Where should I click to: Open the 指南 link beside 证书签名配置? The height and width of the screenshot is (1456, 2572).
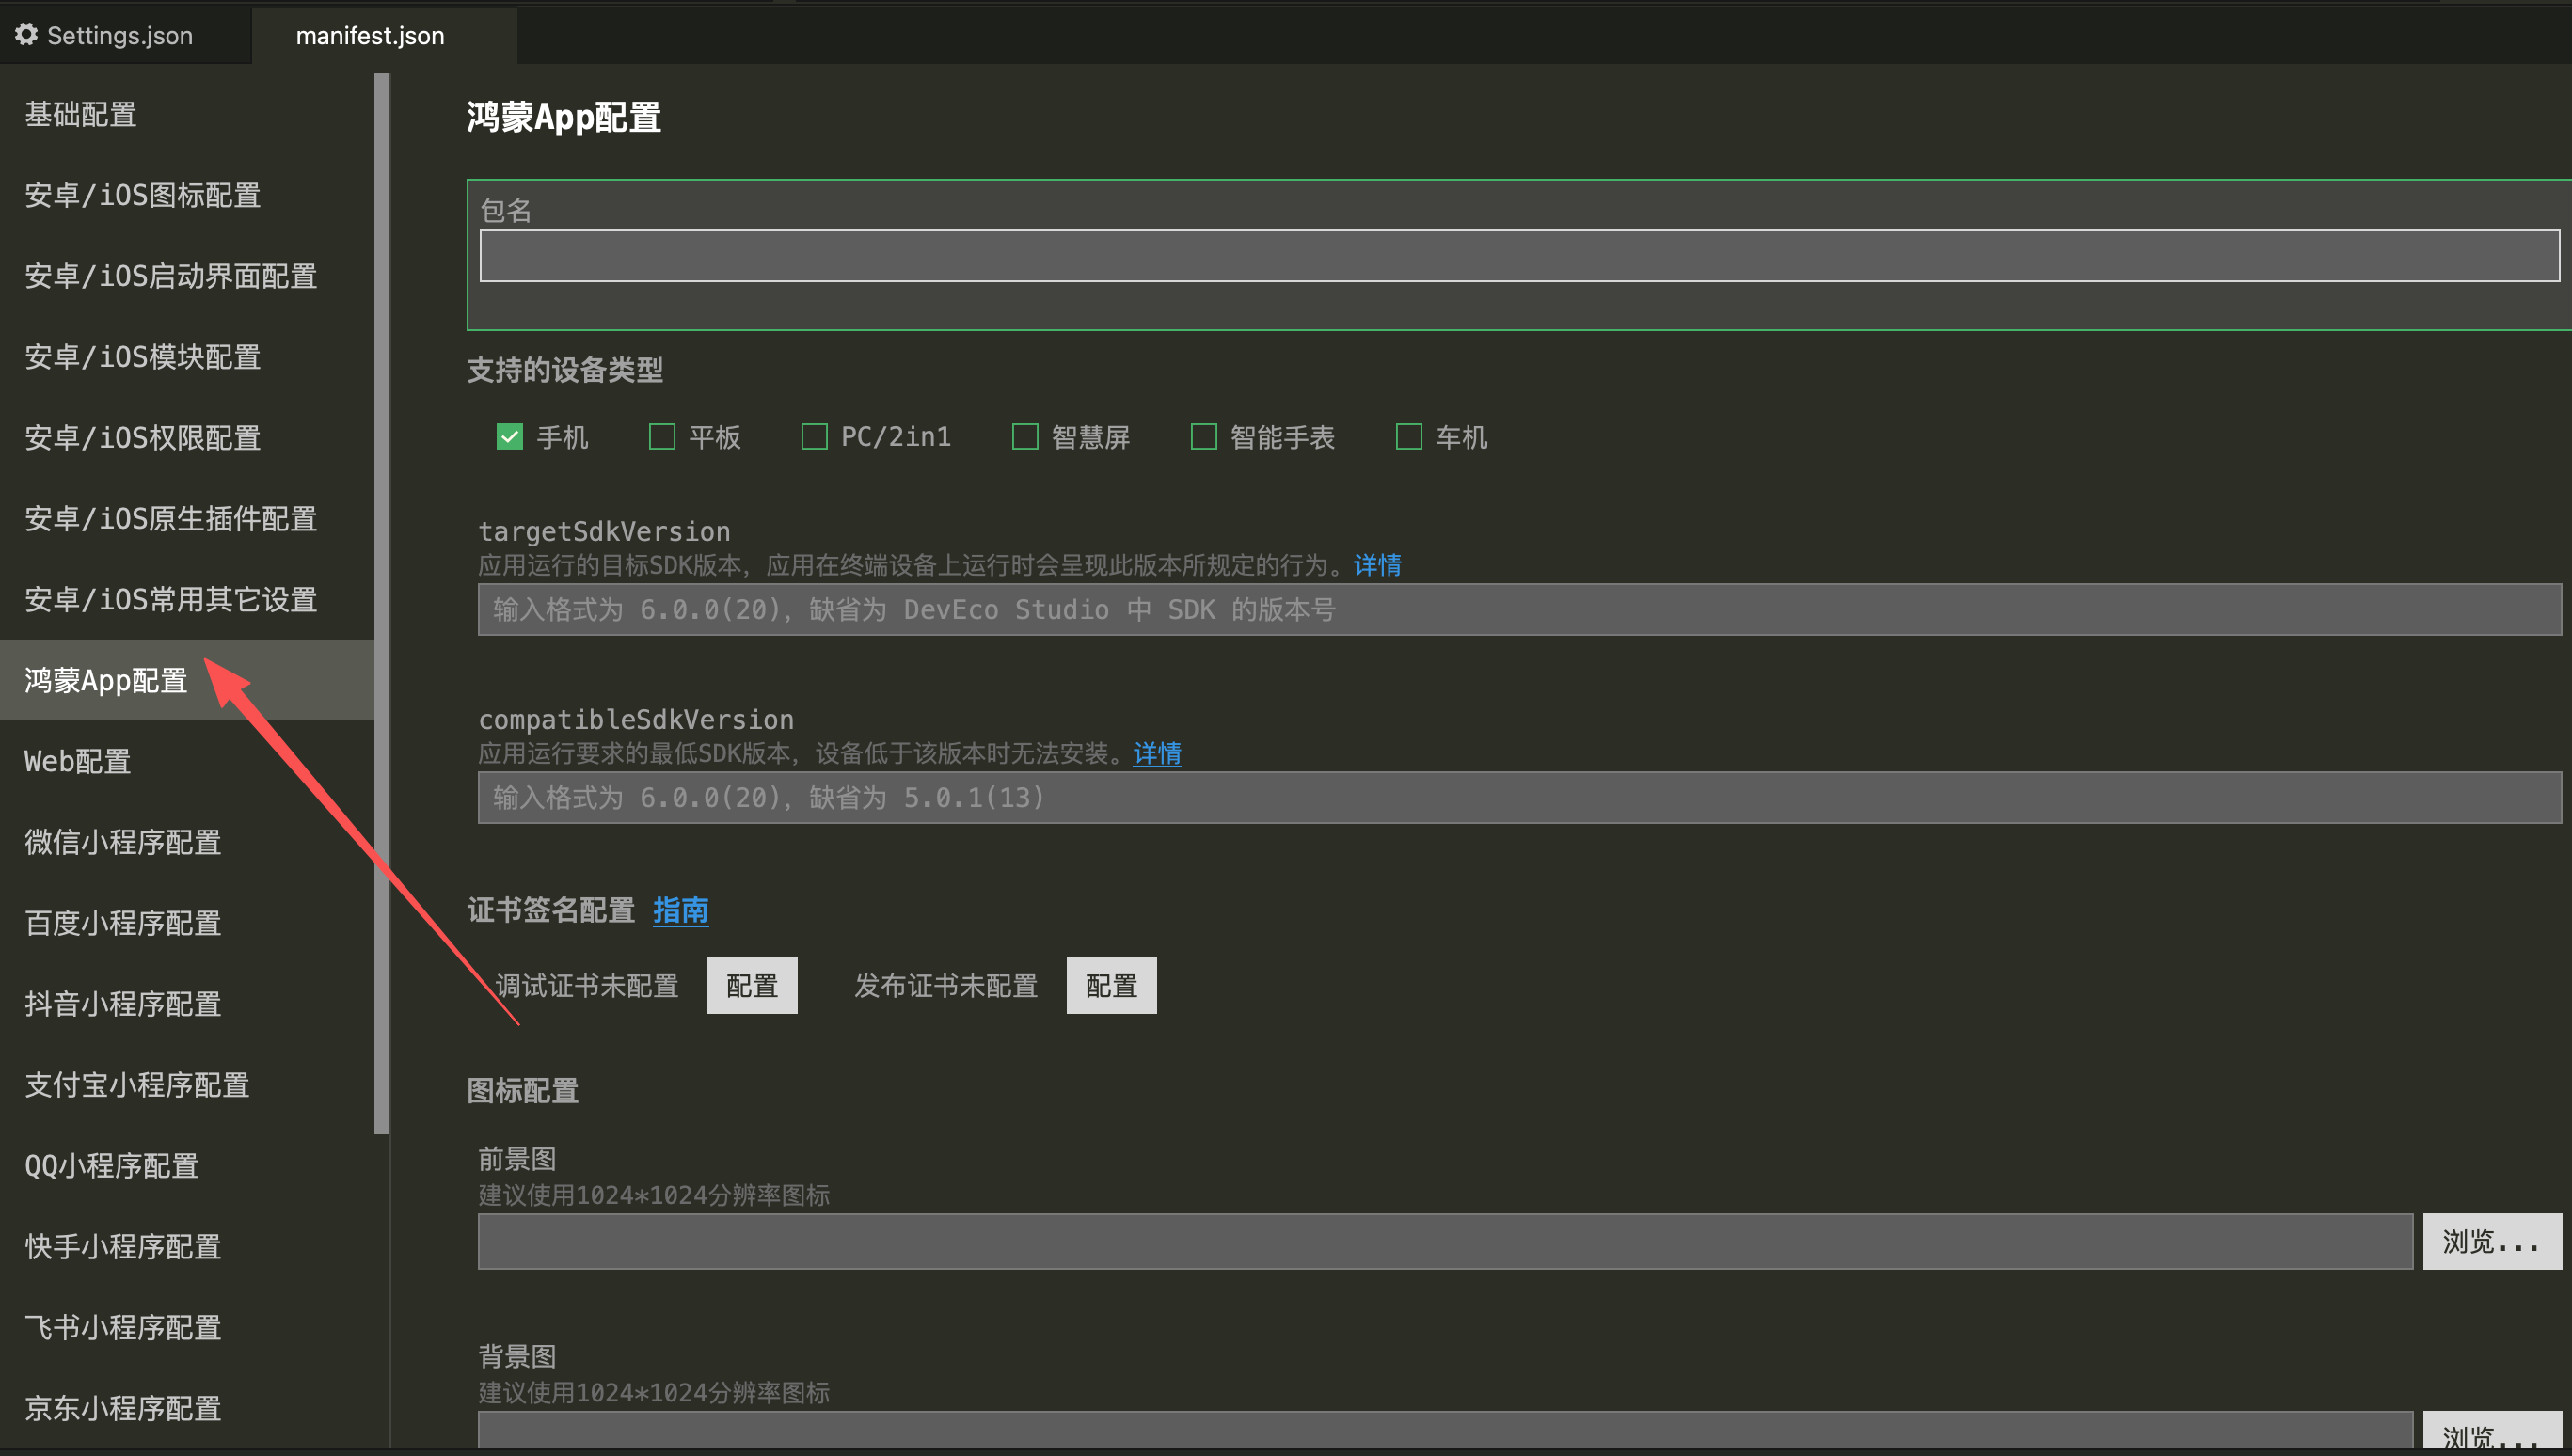point(681,911)
